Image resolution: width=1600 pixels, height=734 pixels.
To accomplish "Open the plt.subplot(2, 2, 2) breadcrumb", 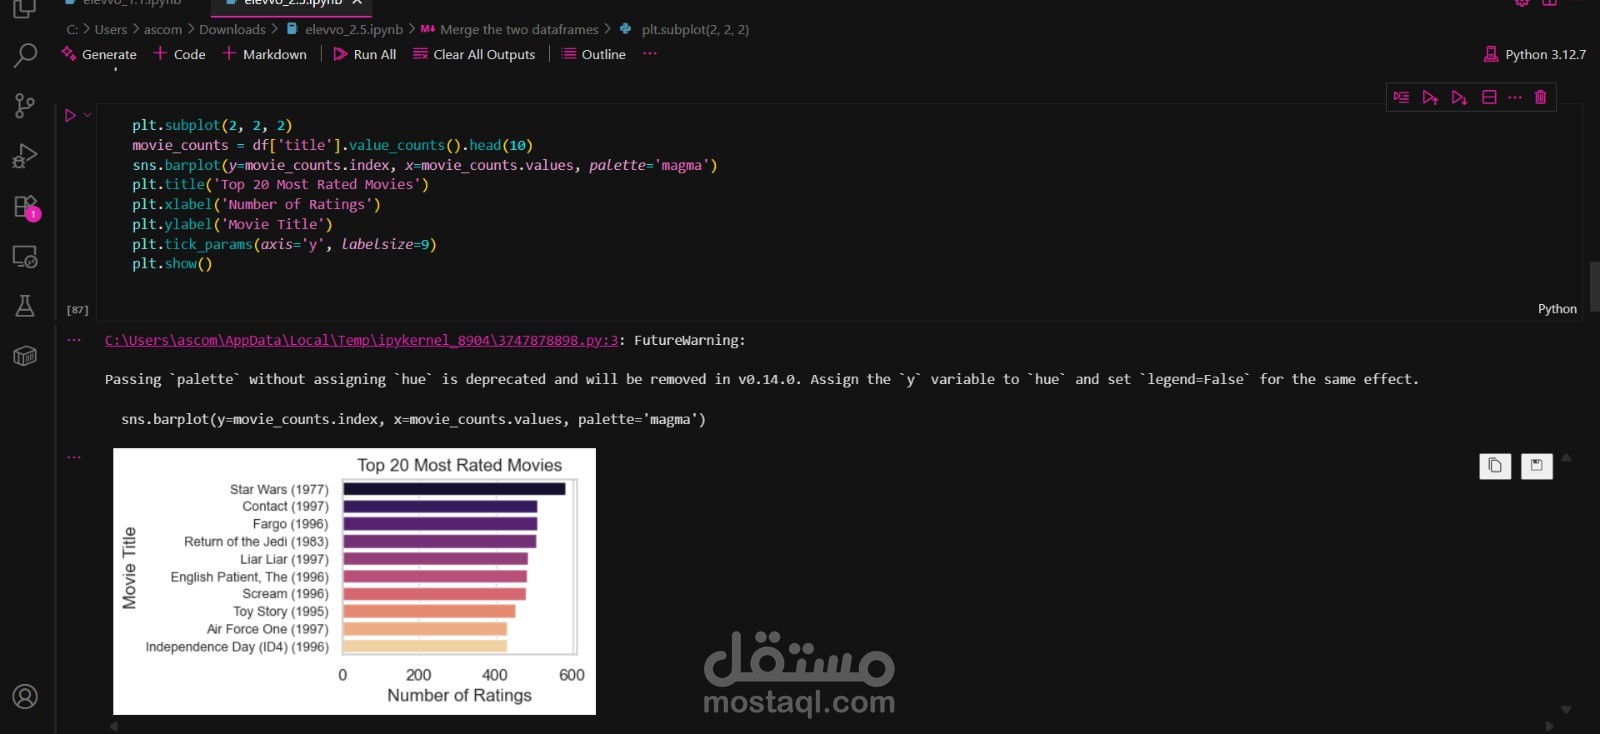I will coord(685,29).
